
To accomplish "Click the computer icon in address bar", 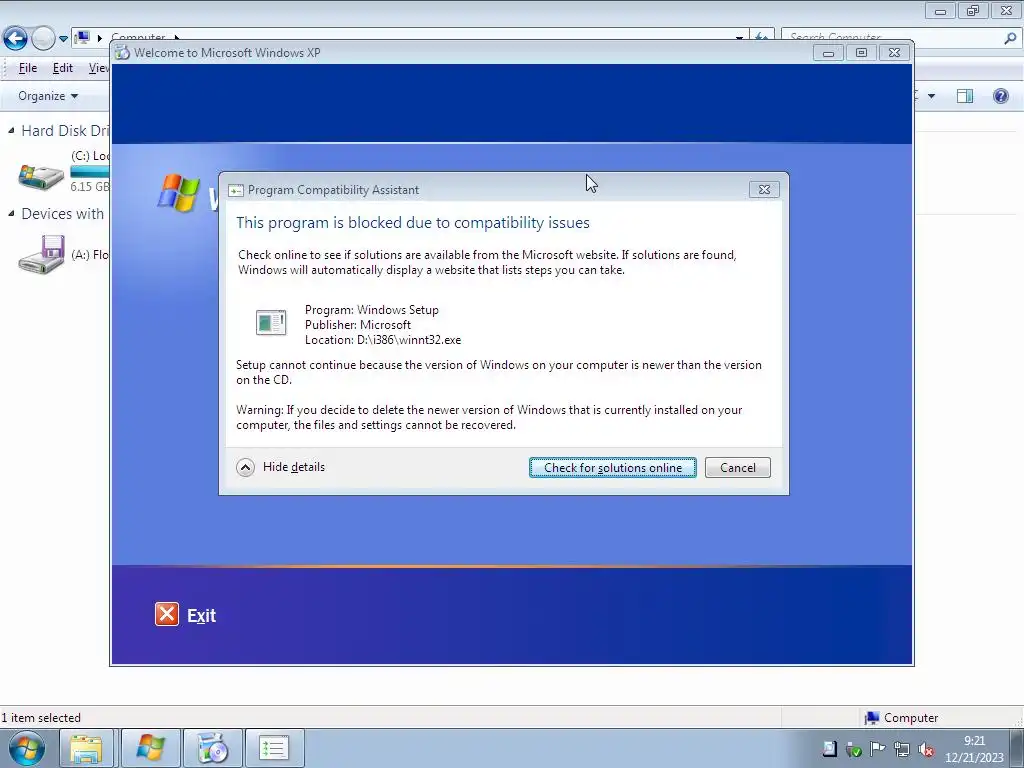I will pyautogui.click(x=82, y=37).
